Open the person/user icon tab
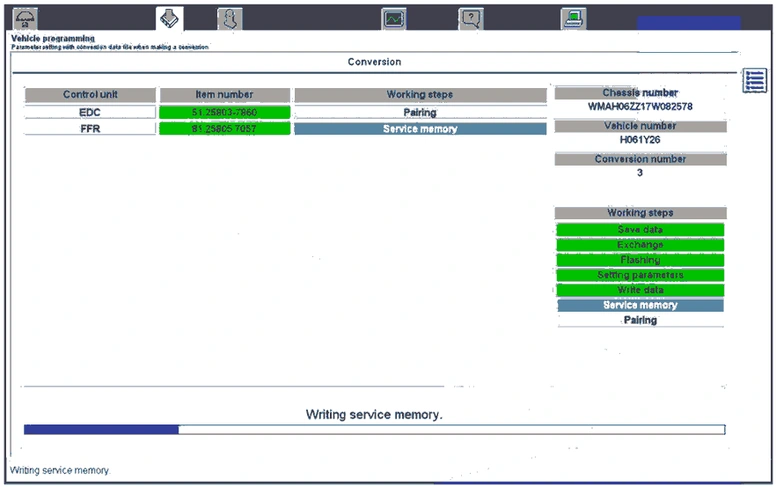This screenshot has width=776, height=487. 229,18
